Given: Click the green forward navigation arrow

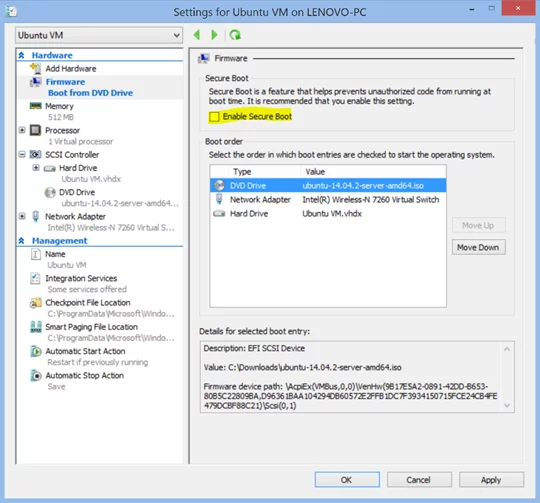Looking at the screenshot, I should (214, 35).
